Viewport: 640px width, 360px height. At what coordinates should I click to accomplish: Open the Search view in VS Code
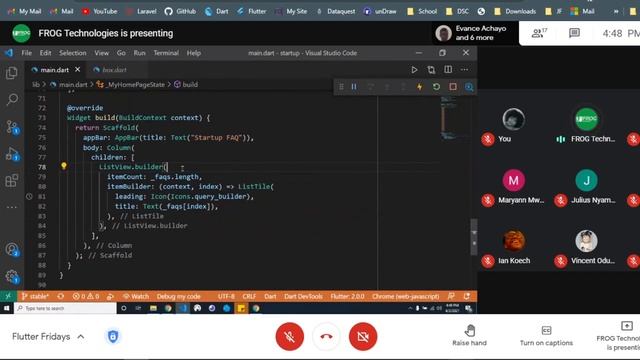[x=12, y=99]
